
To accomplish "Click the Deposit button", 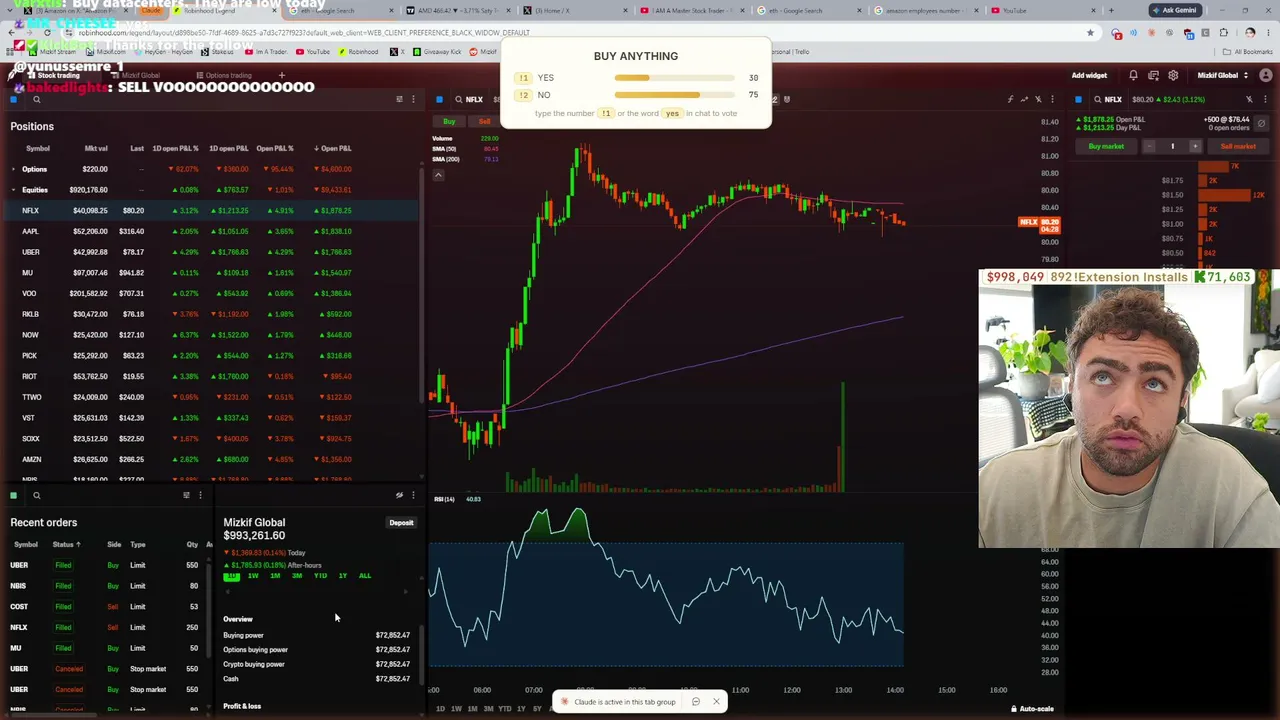I will pos(401,522).
